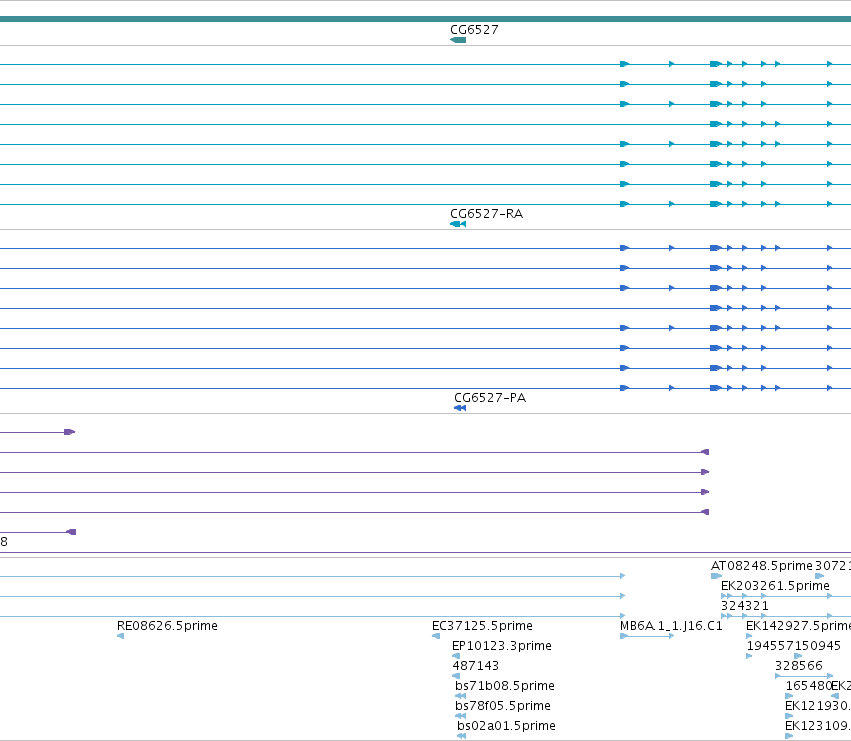
Task: Select the EK123109 label
Action: click(x=816, y=726)
